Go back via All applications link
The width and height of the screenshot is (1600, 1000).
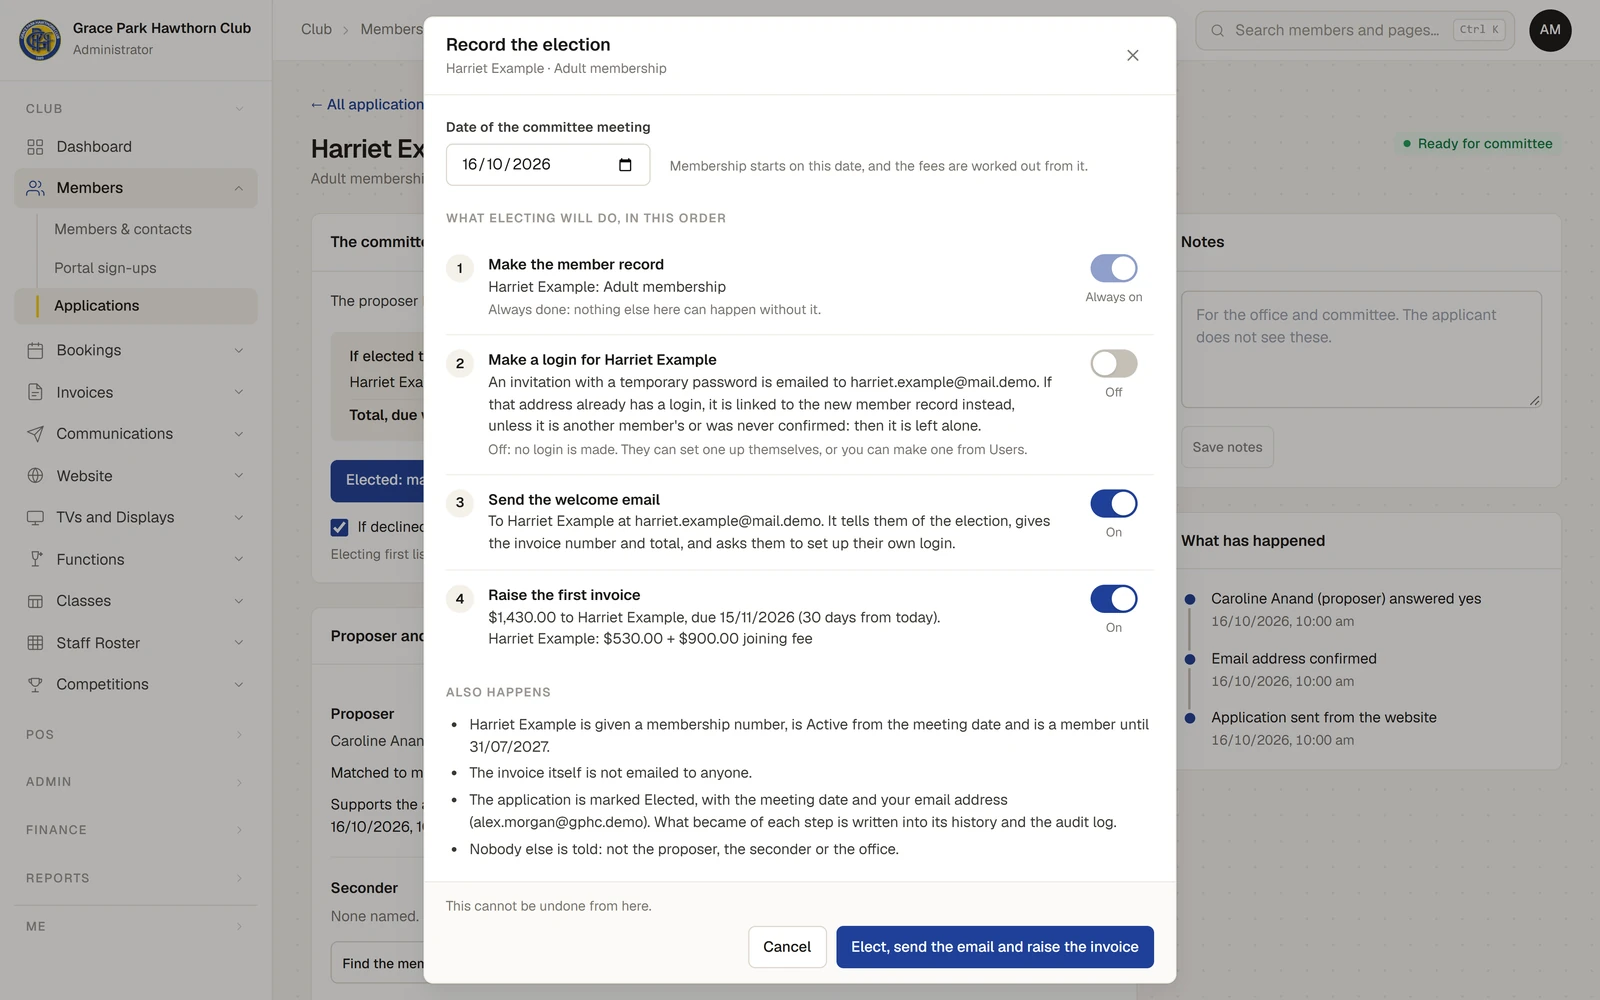pyautogui.click(x=367, y=104)
